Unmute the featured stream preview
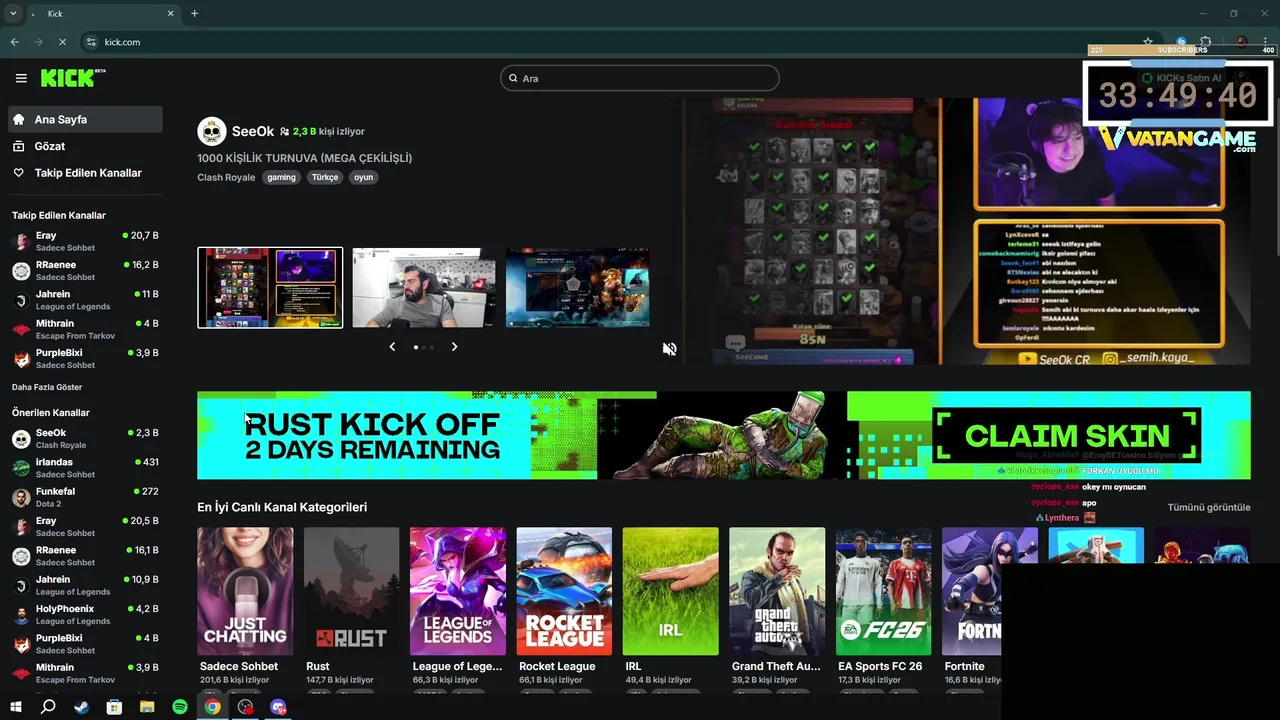The height and width of the screenshot is (720, 1280). point(669,349)
